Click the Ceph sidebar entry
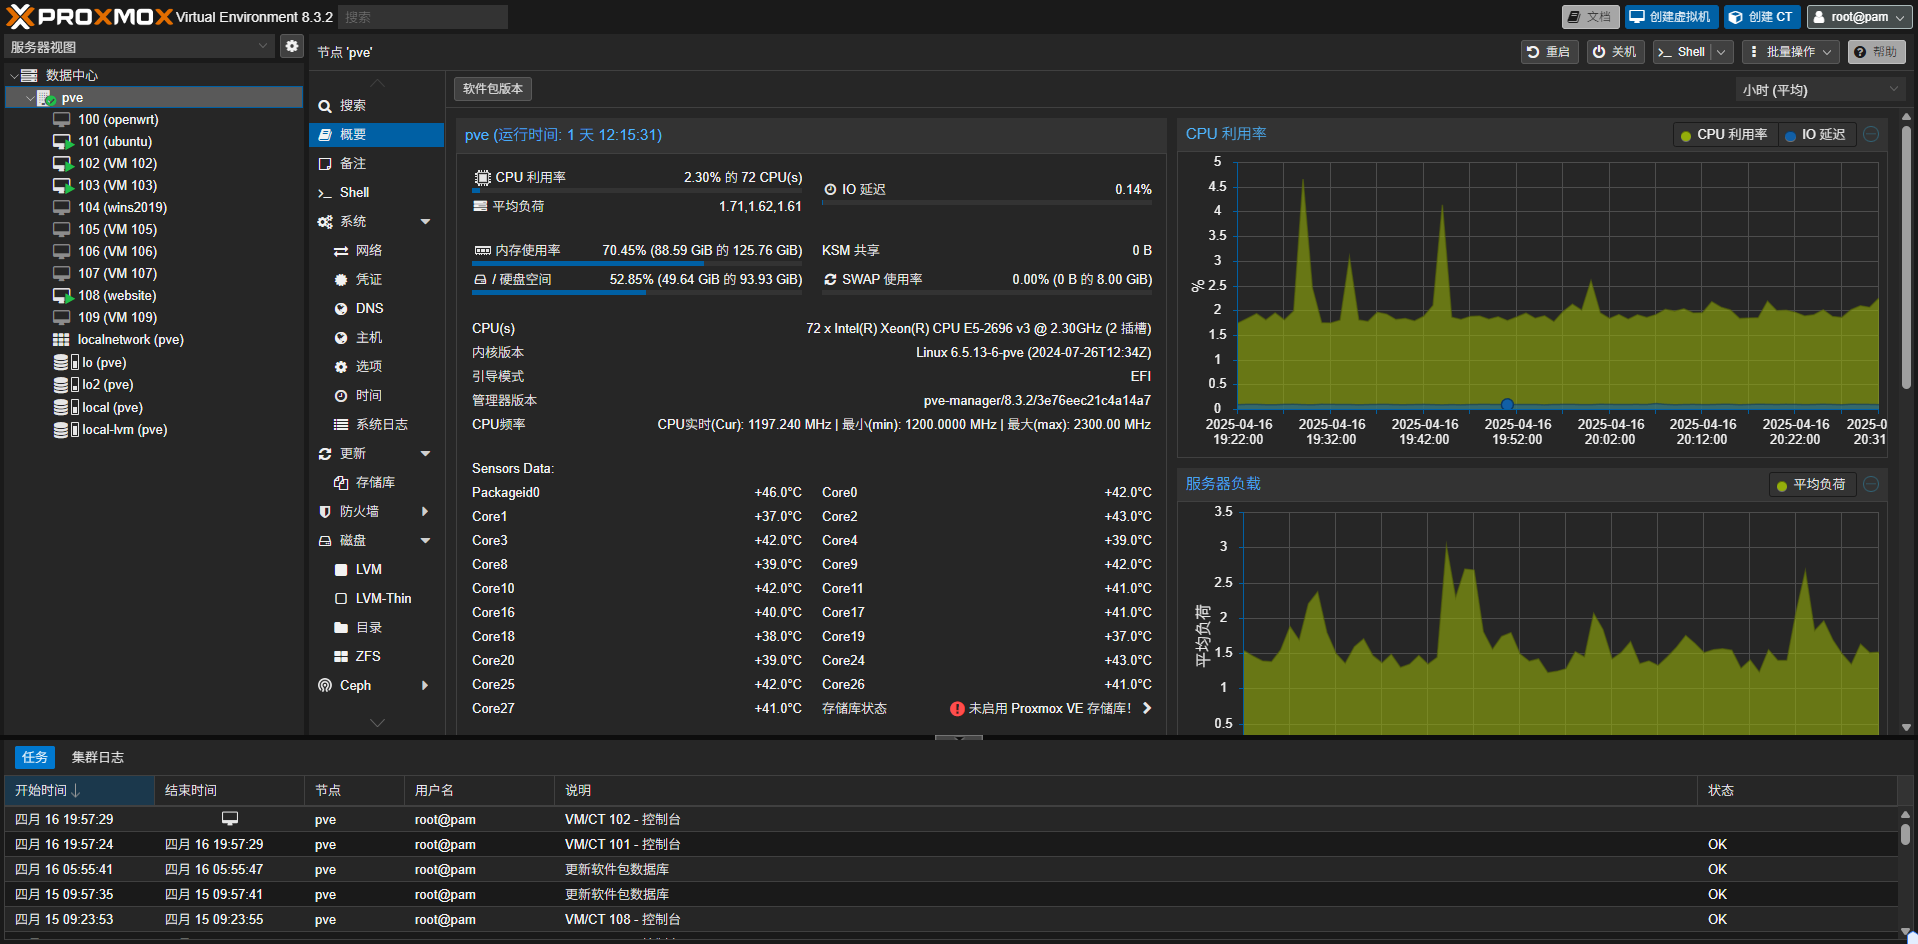The height and width of the screenshot is (944, 1918). (355, 686)
